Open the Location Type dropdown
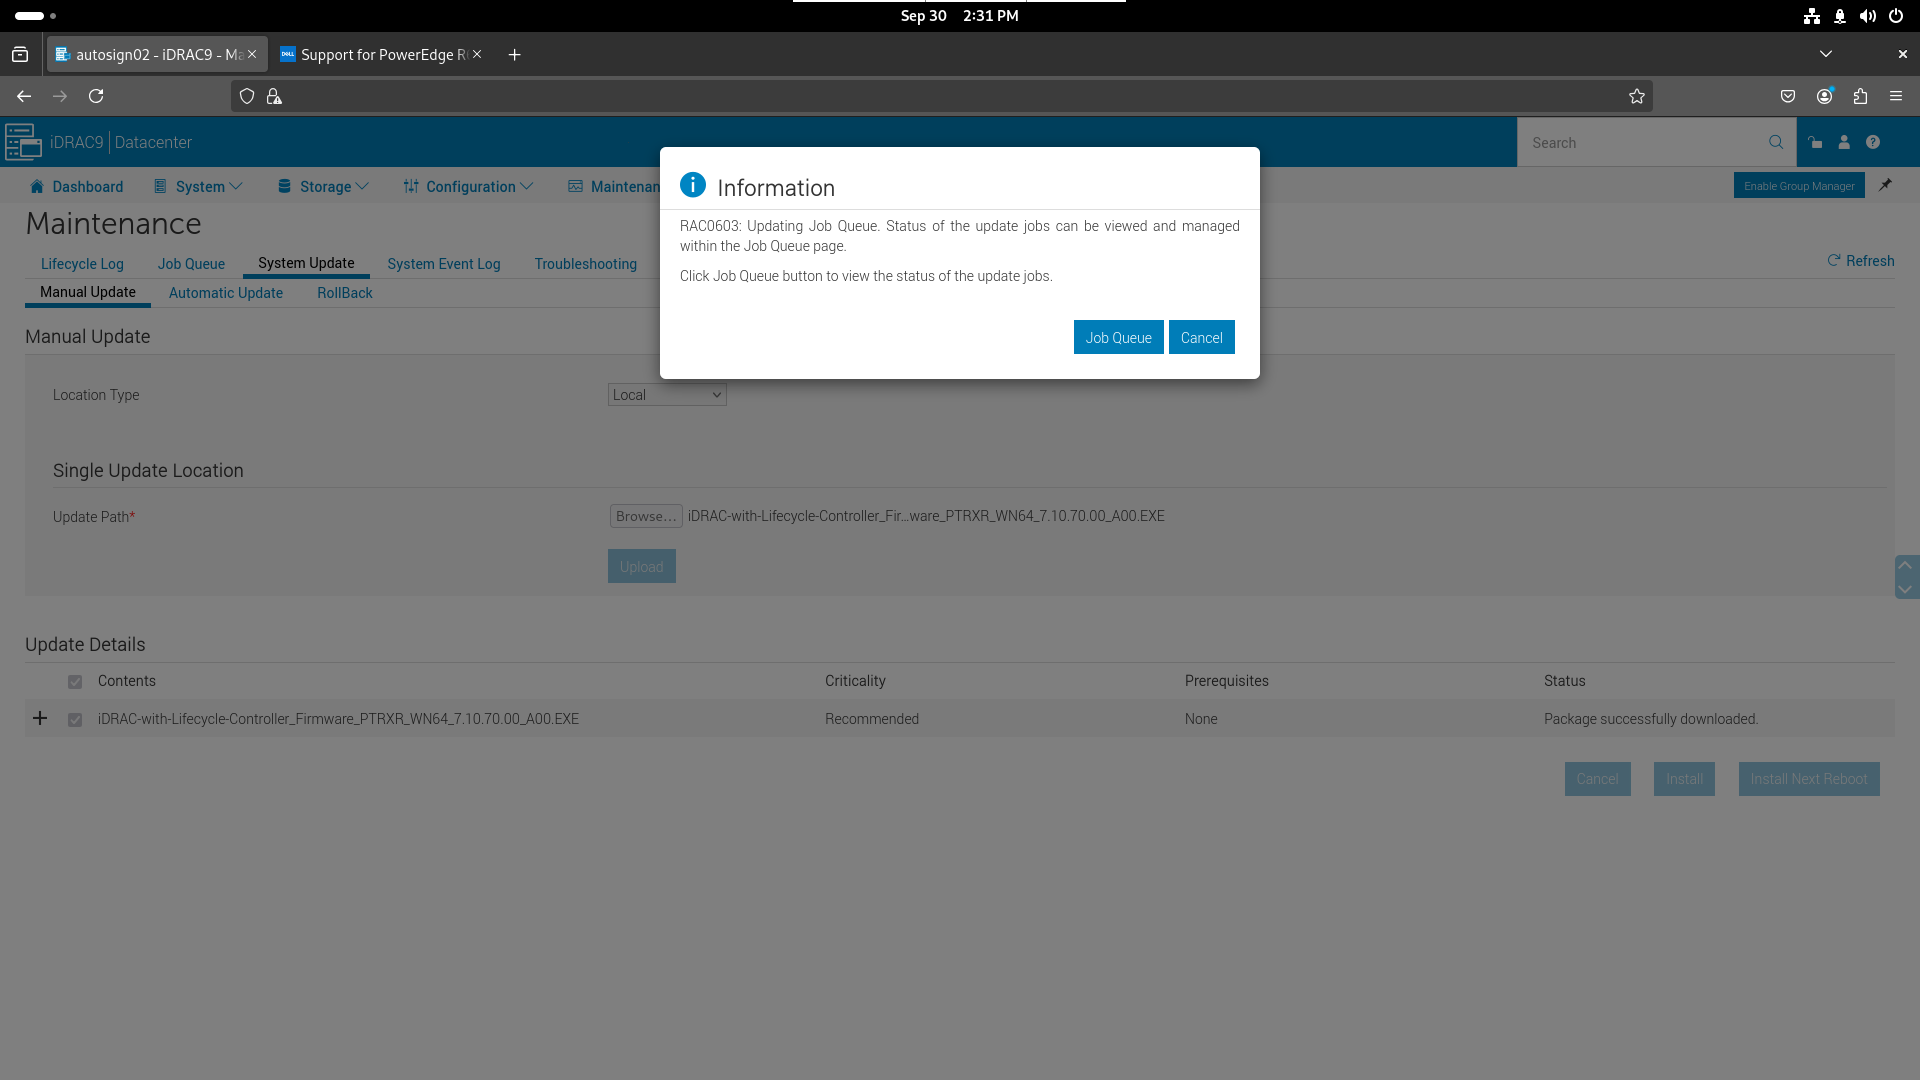 [x=667, y=395]
